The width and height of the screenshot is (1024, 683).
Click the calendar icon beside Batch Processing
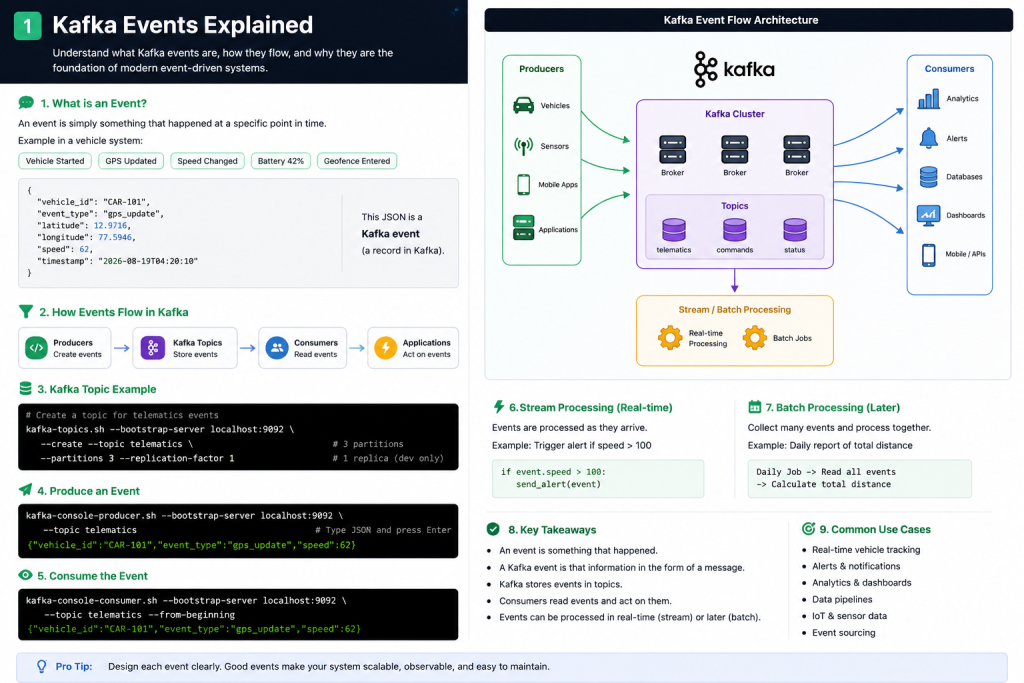click(754, 407)
